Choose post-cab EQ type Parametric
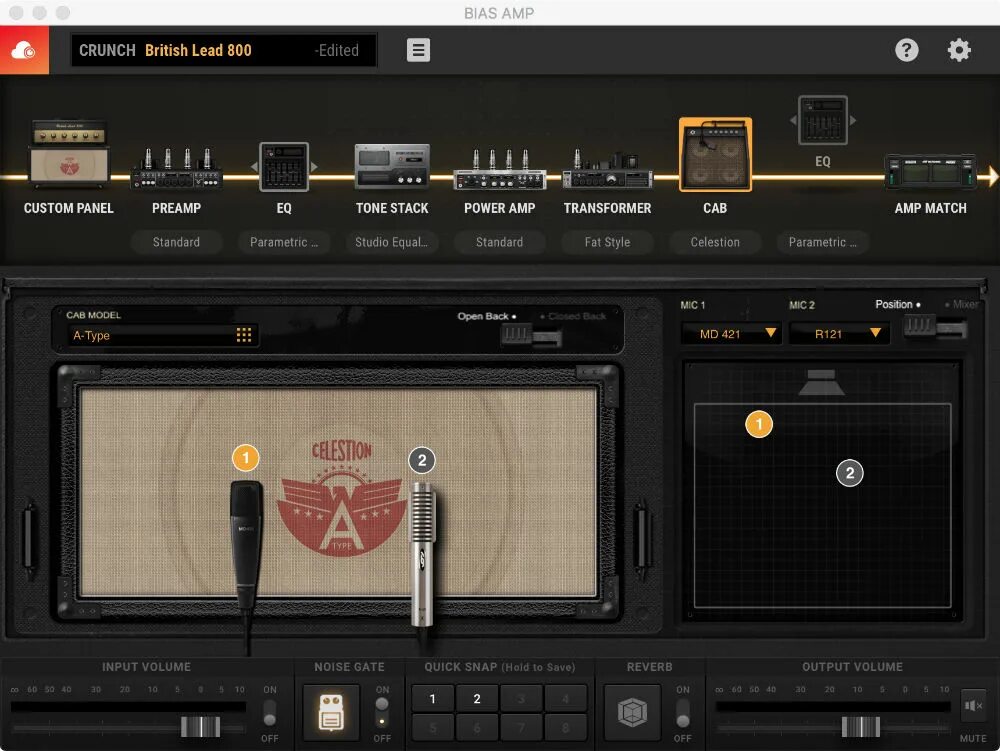The image size is (1000, 751). (x=823, y=242)
